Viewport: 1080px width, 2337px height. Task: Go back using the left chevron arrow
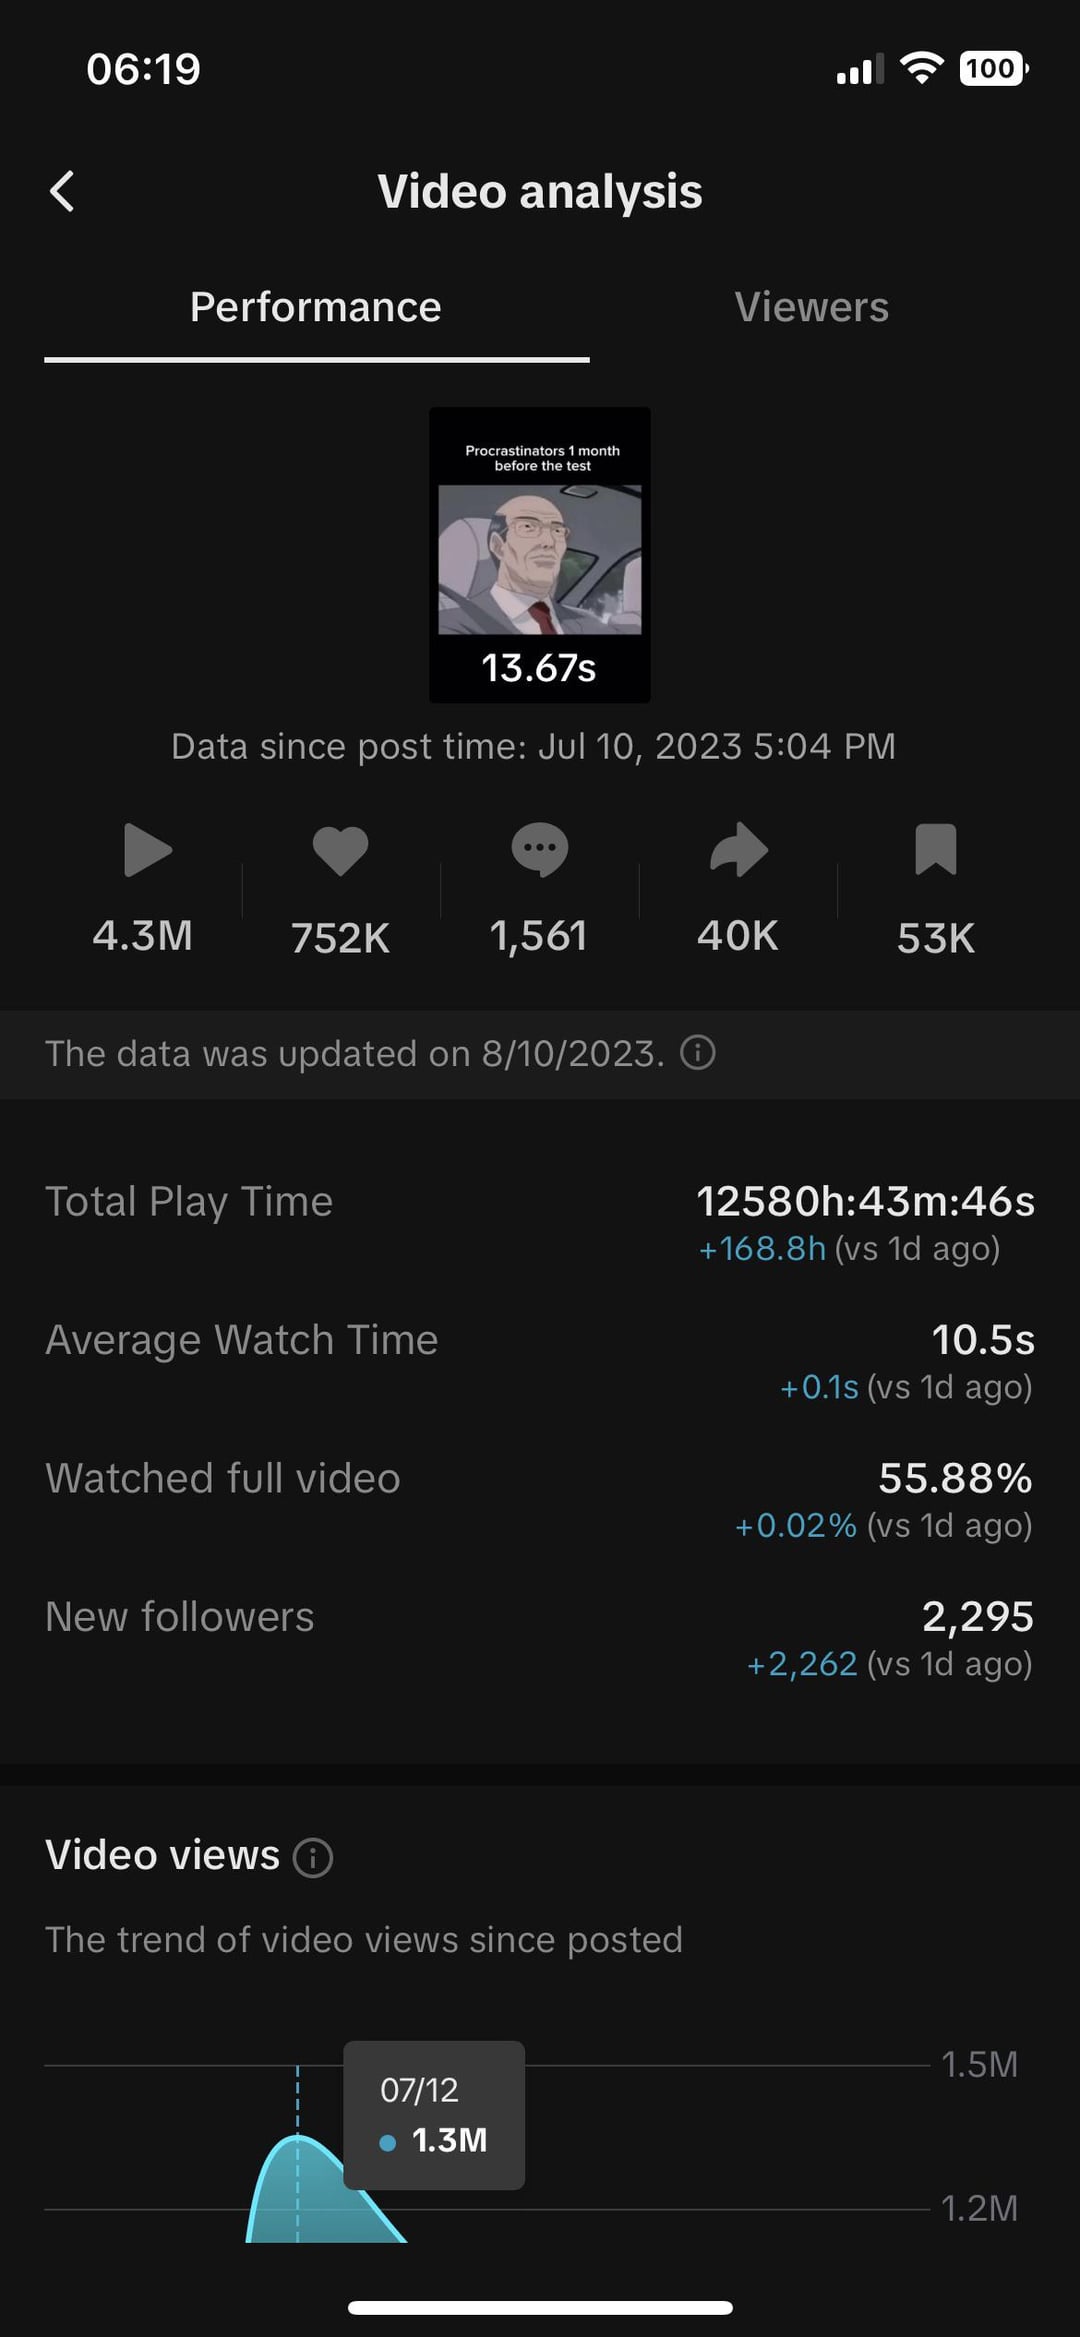(62, 191)
